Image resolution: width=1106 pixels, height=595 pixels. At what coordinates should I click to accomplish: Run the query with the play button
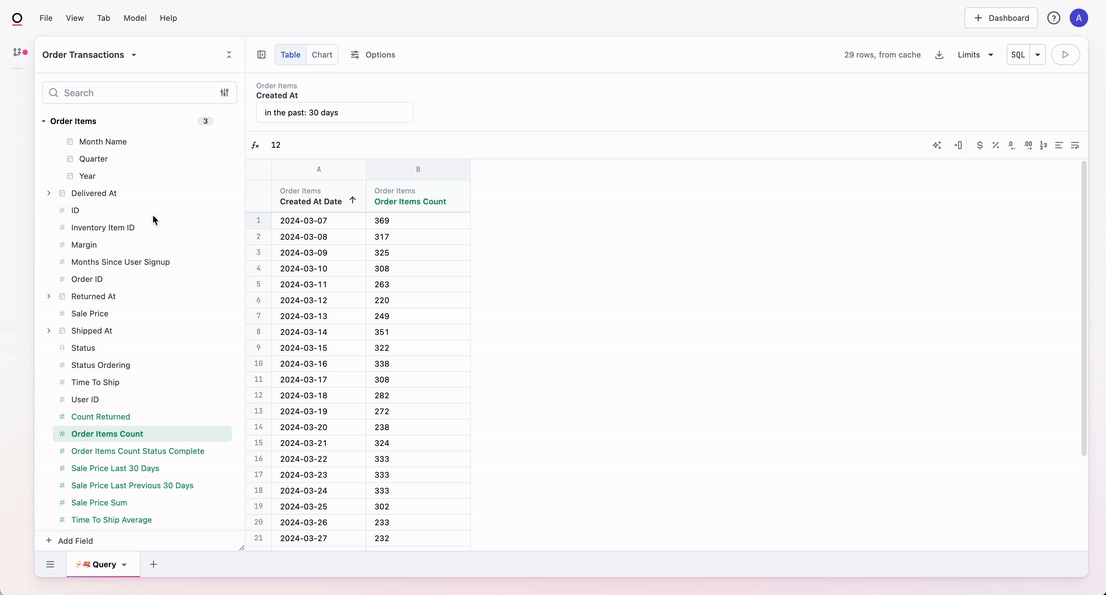1065,54
